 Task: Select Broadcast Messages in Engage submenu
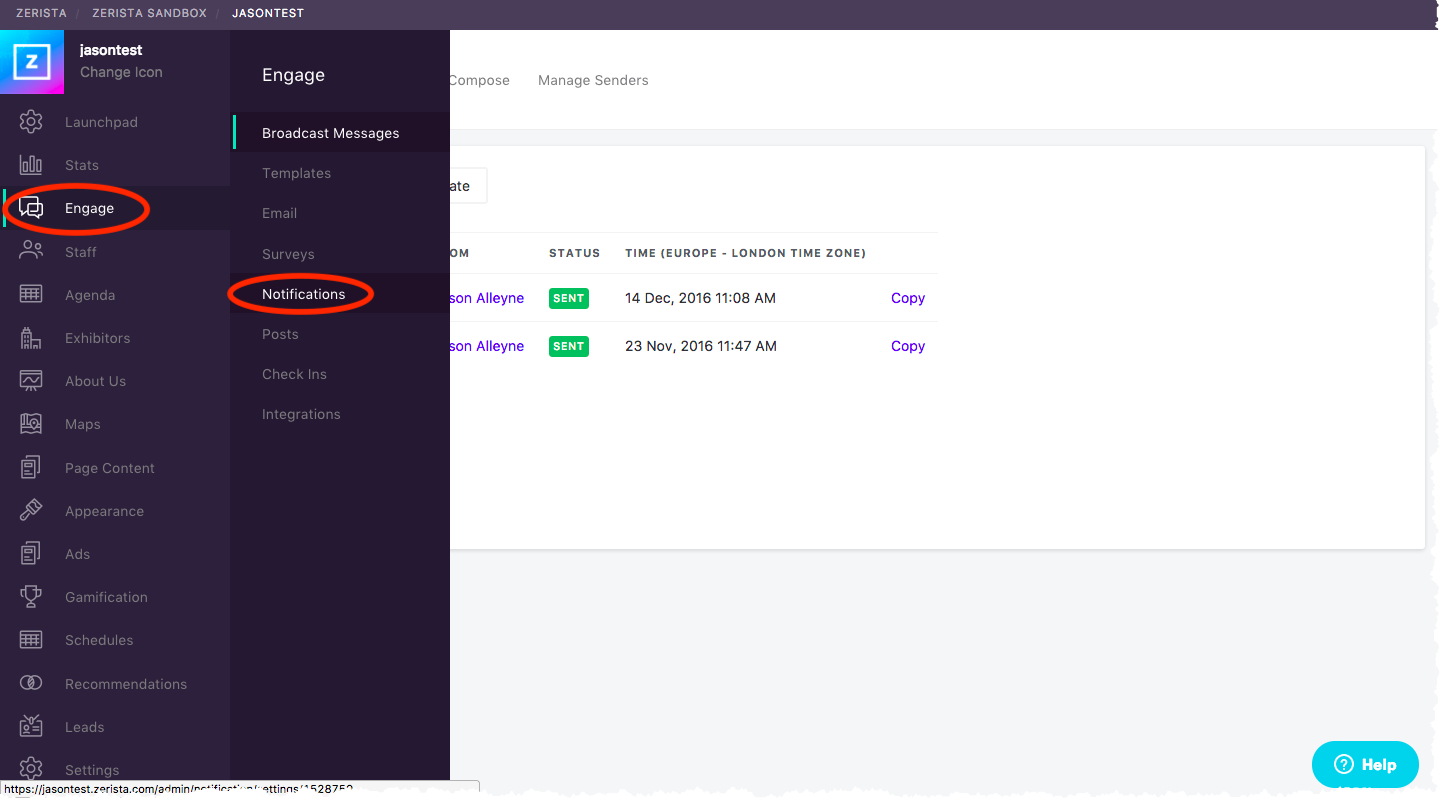(330, 133)
